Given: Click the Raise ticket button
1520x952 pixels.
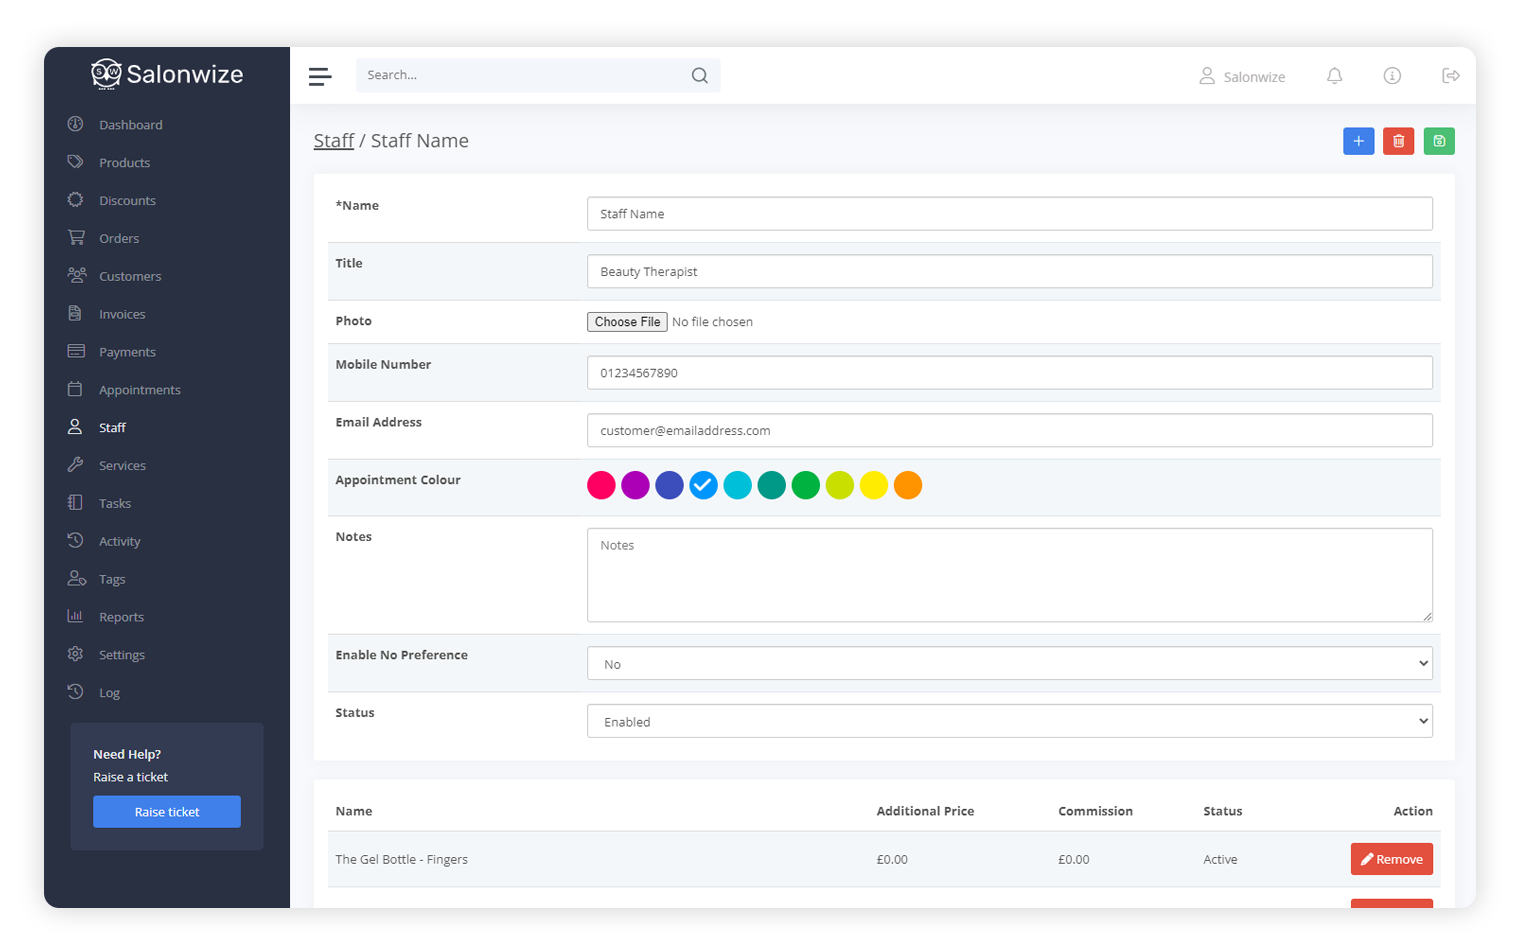Looking at the screenshot, I should 167,812.
